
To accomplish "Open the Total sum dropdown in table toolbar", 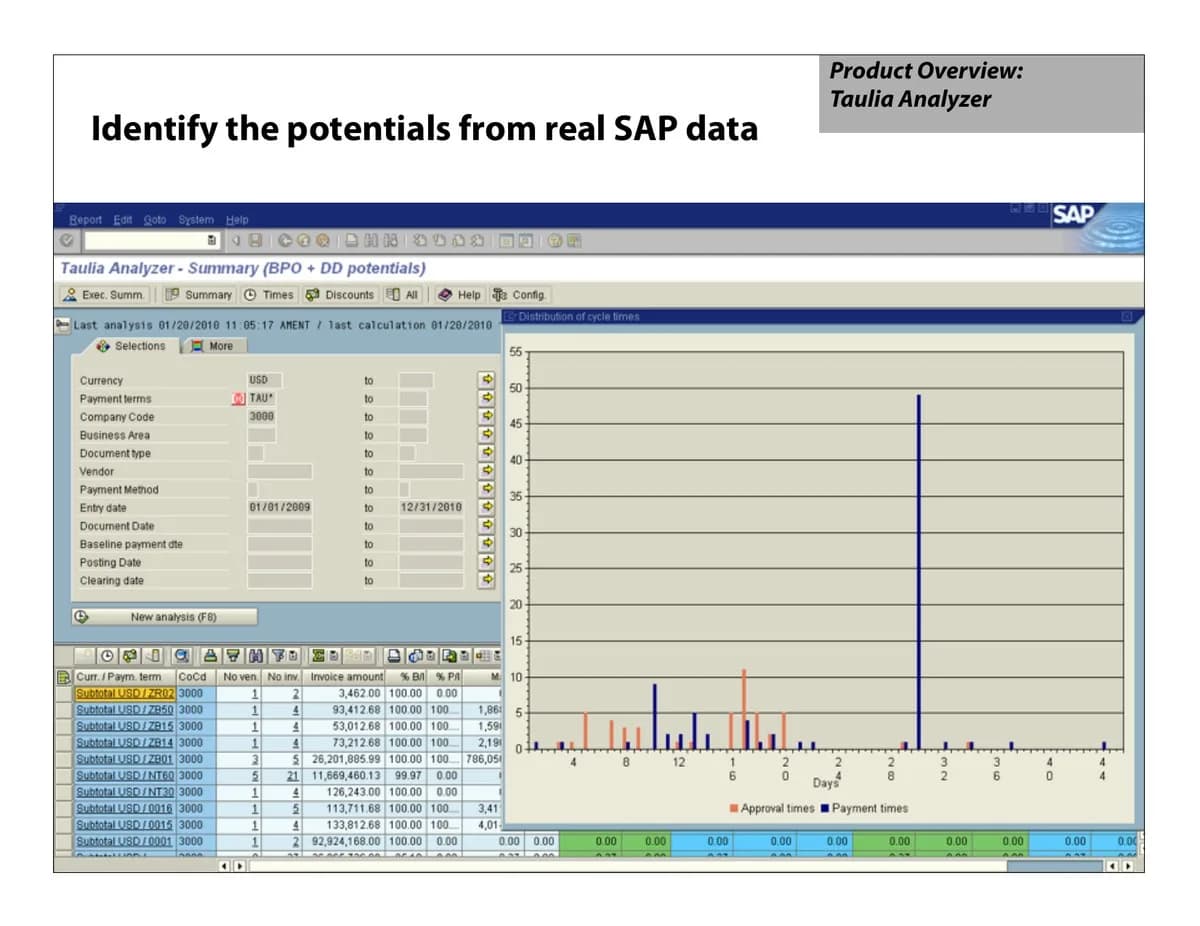I will [334, 656].
